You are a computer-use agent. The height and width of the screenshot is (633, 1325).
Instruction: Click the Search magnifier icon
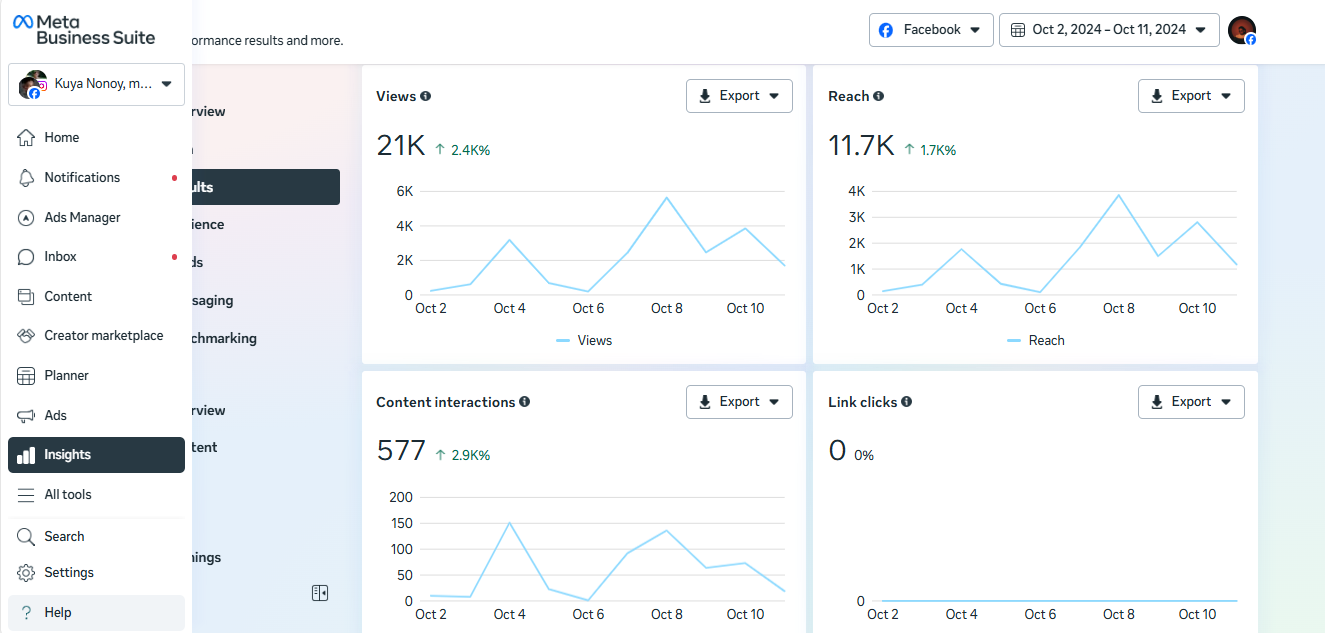click(x=26, y=537)
